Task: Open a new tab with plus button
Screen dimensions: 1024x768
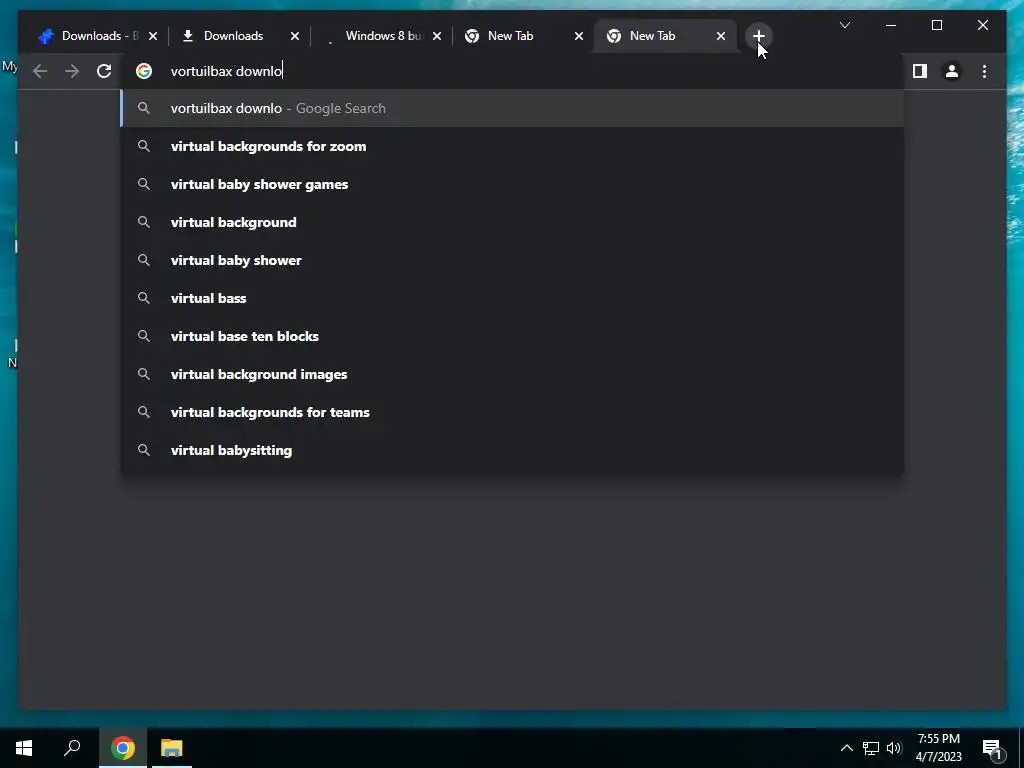Action: (758, 36)
